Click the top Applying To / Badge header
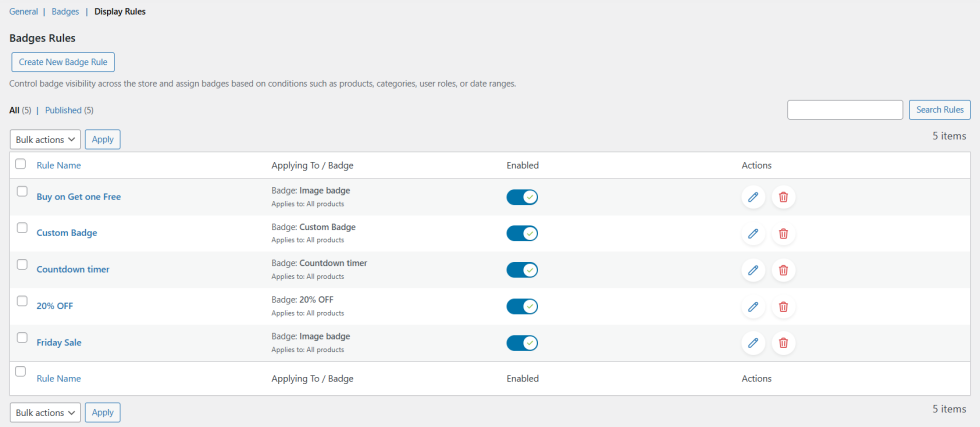Screen dimensions: 980x427 tap(312, 166)
